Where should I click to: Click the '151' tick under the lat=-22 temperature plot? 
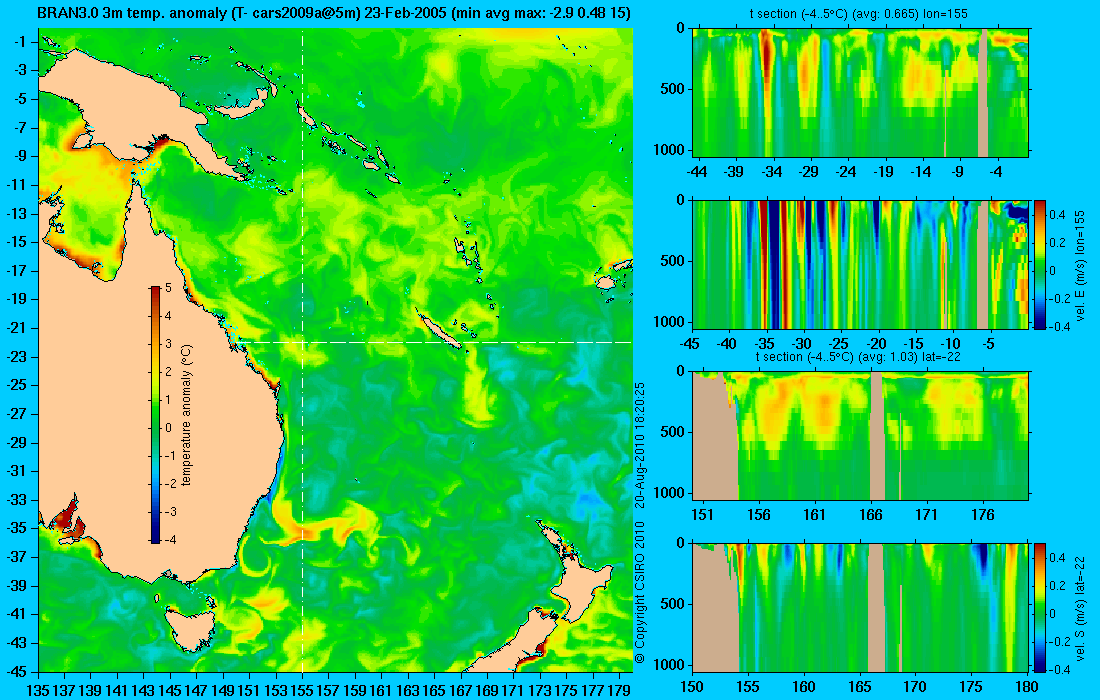pyautogui.click(x=703, y=515)
